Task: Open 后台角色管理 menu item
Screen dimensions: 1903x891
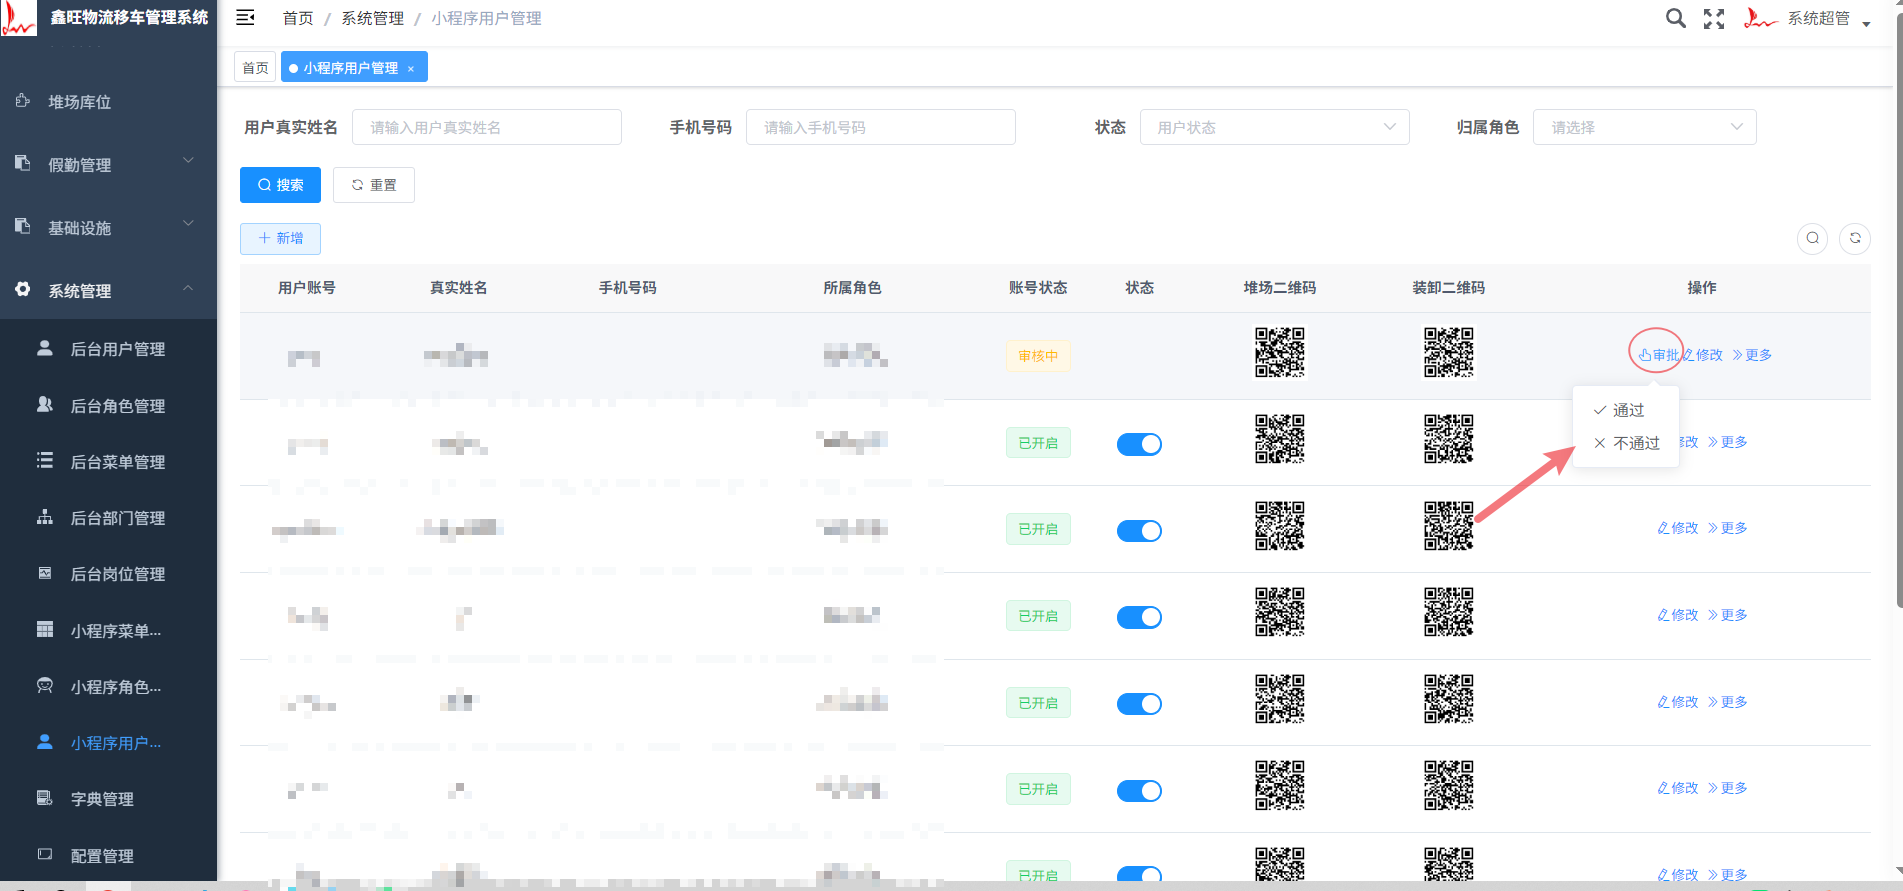Action: [108, 406]
